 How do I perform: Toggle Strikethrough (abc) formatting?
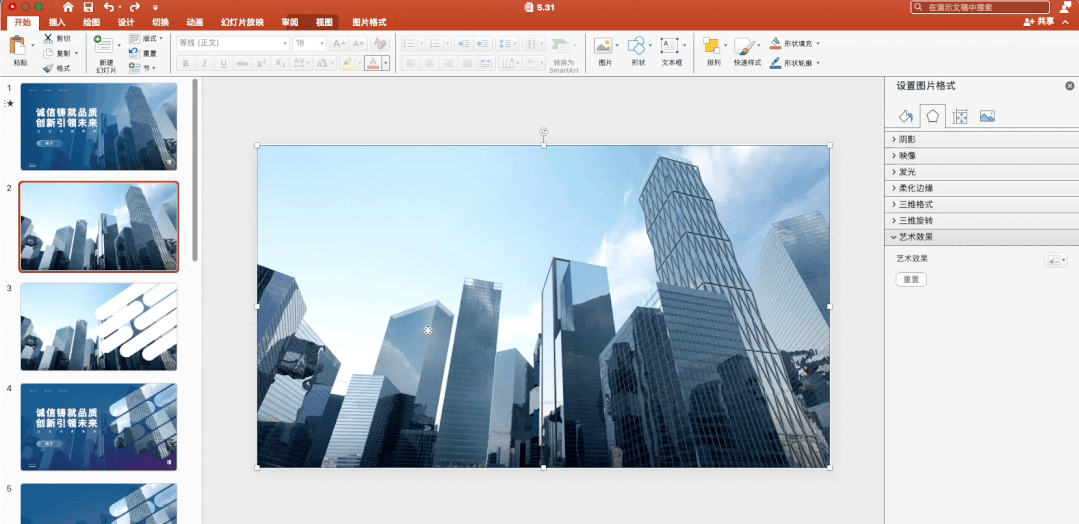242,63
